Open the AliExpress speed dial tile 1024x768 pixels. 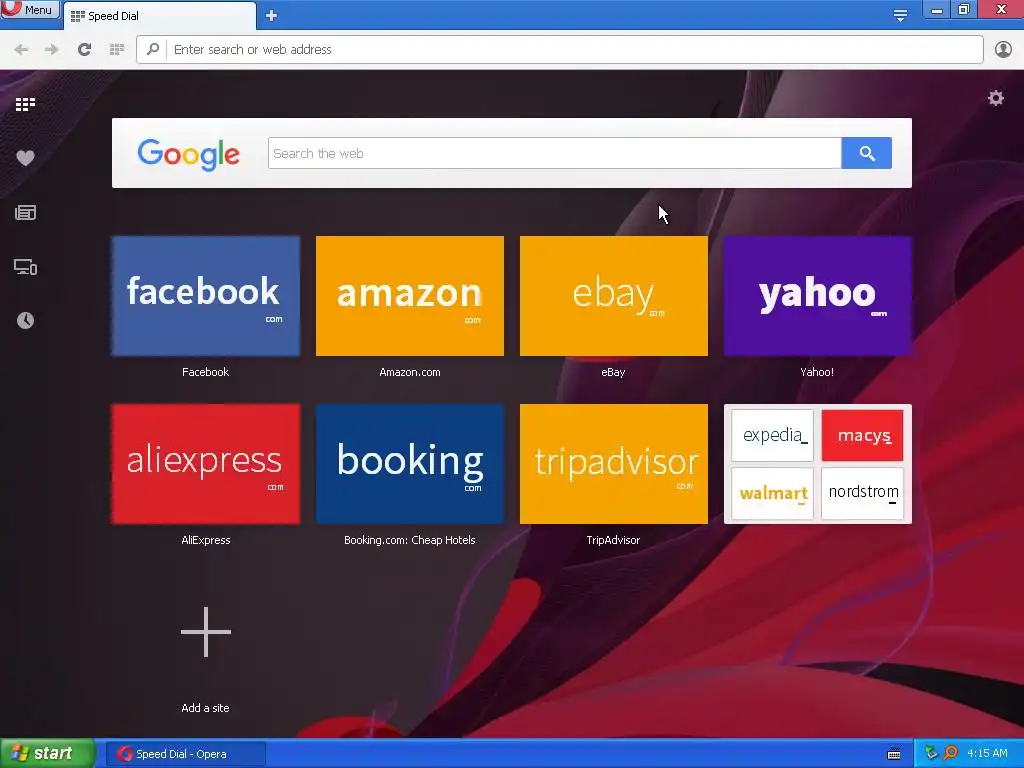206,464
